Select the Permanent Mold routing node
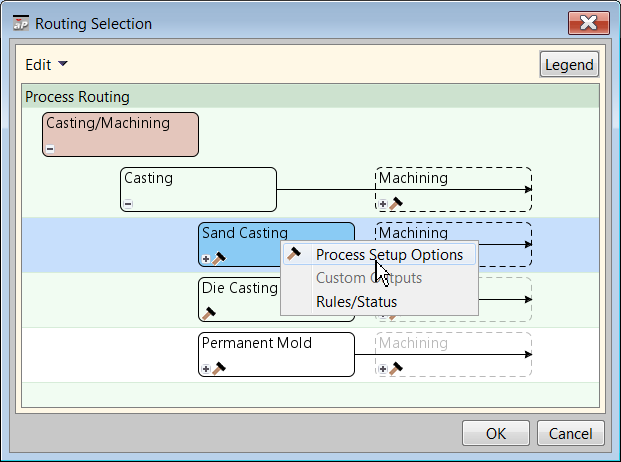 [x=276, y=354]
